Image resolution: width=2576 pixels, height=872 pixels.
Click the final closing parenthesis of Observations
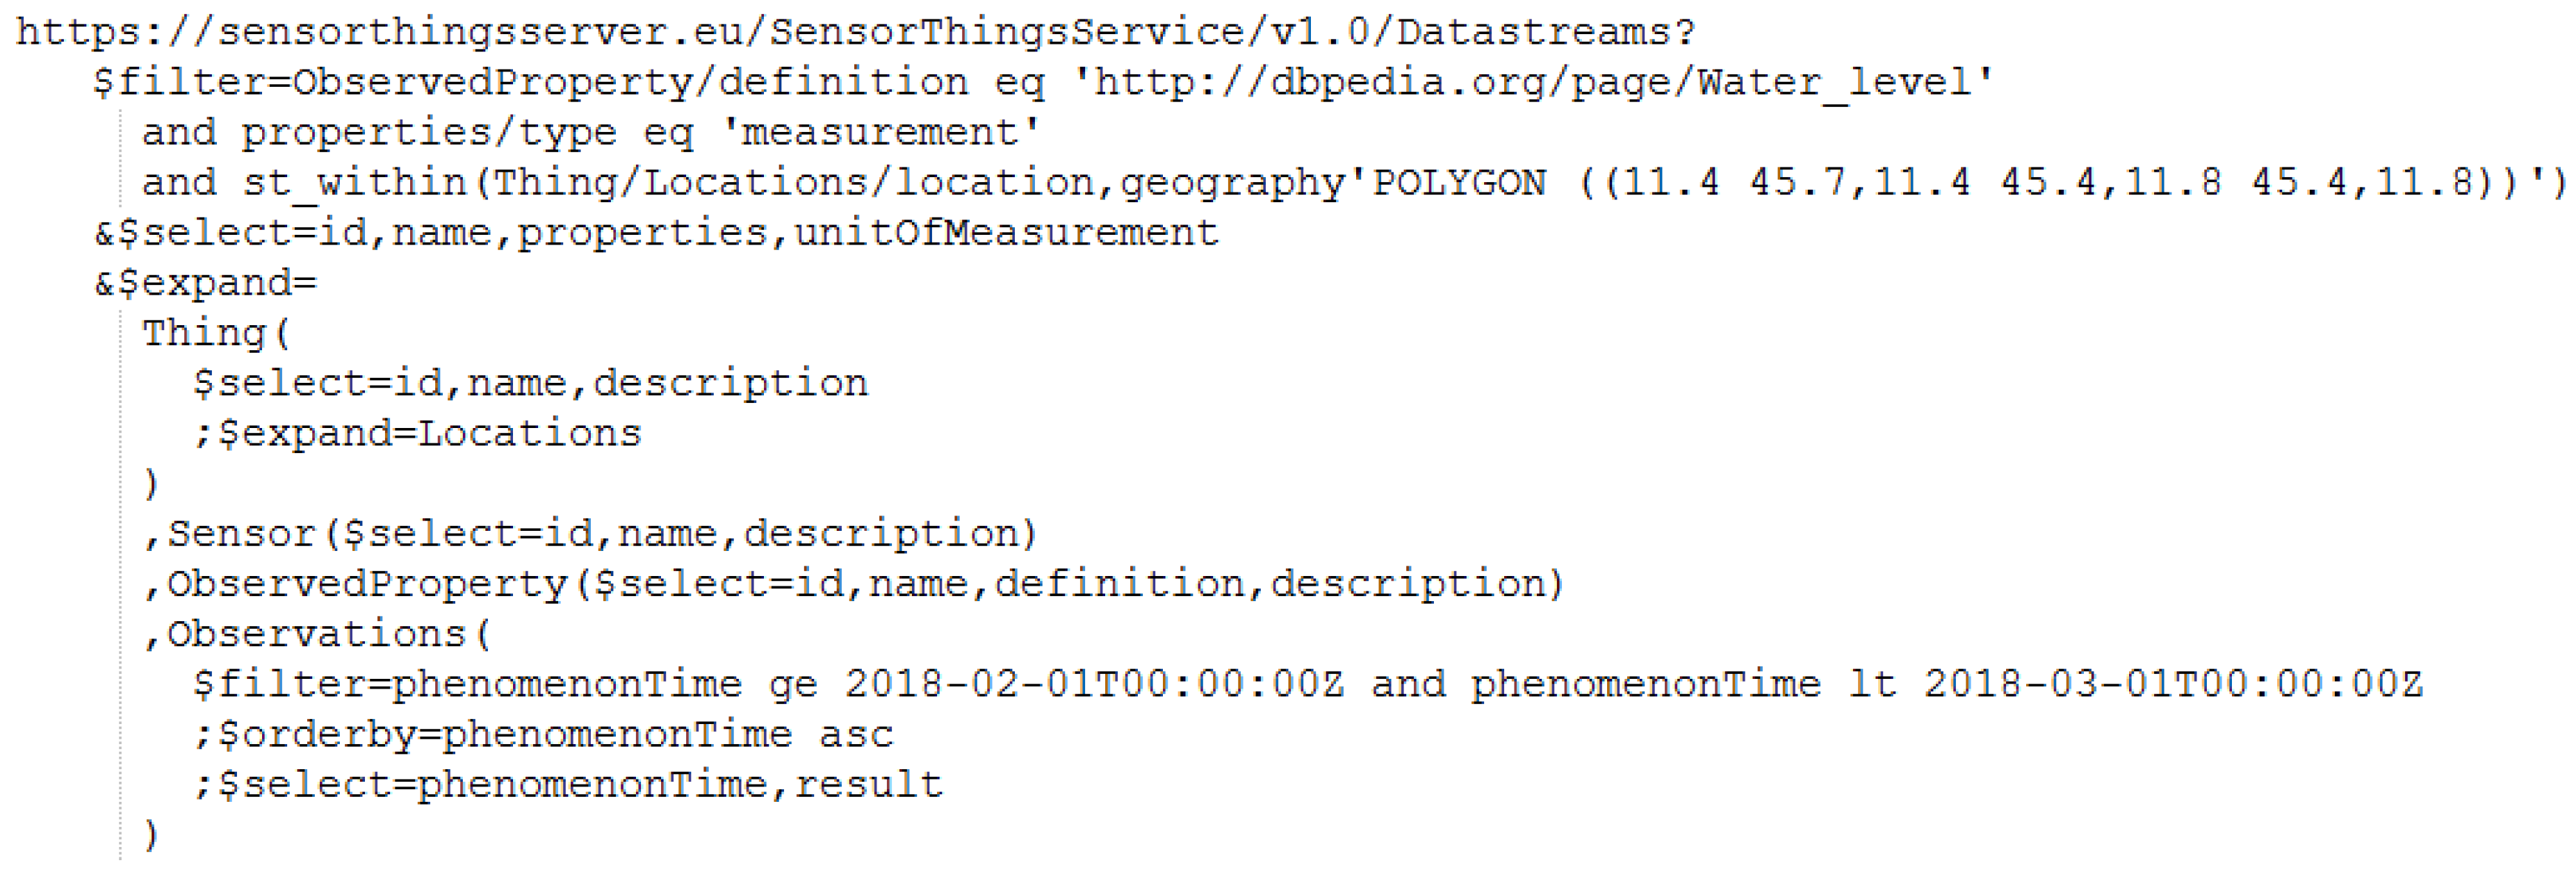[x=151, y=835]
